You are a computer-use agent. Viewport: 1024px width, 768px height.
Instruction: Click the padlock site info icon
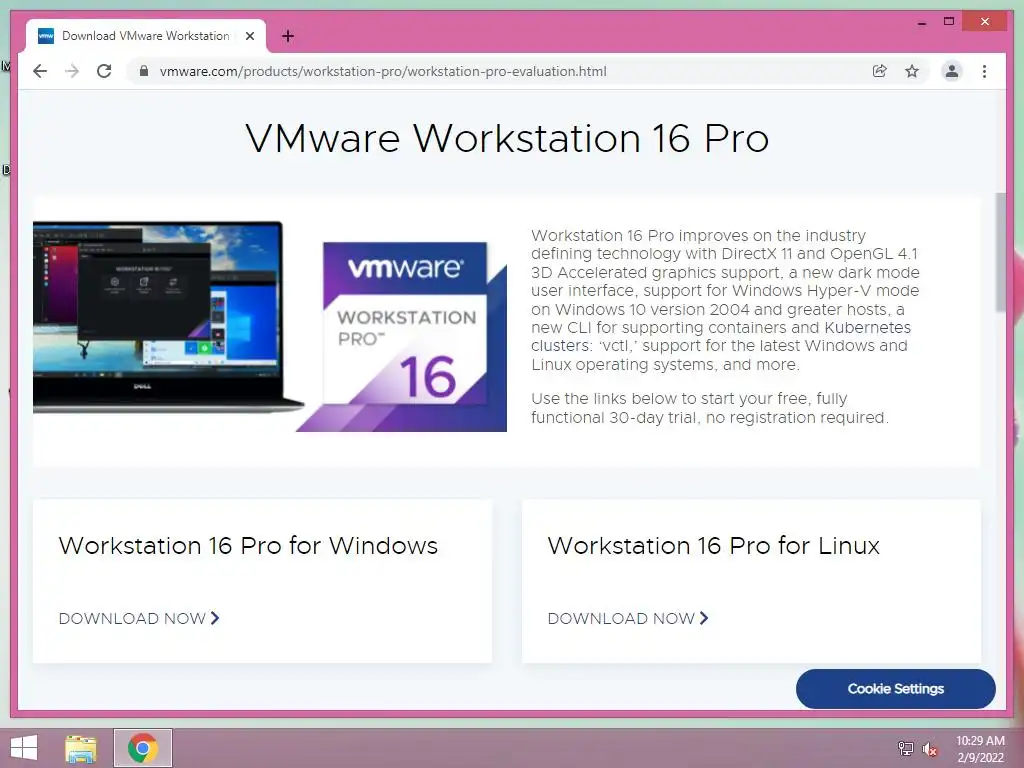[144, 71]
